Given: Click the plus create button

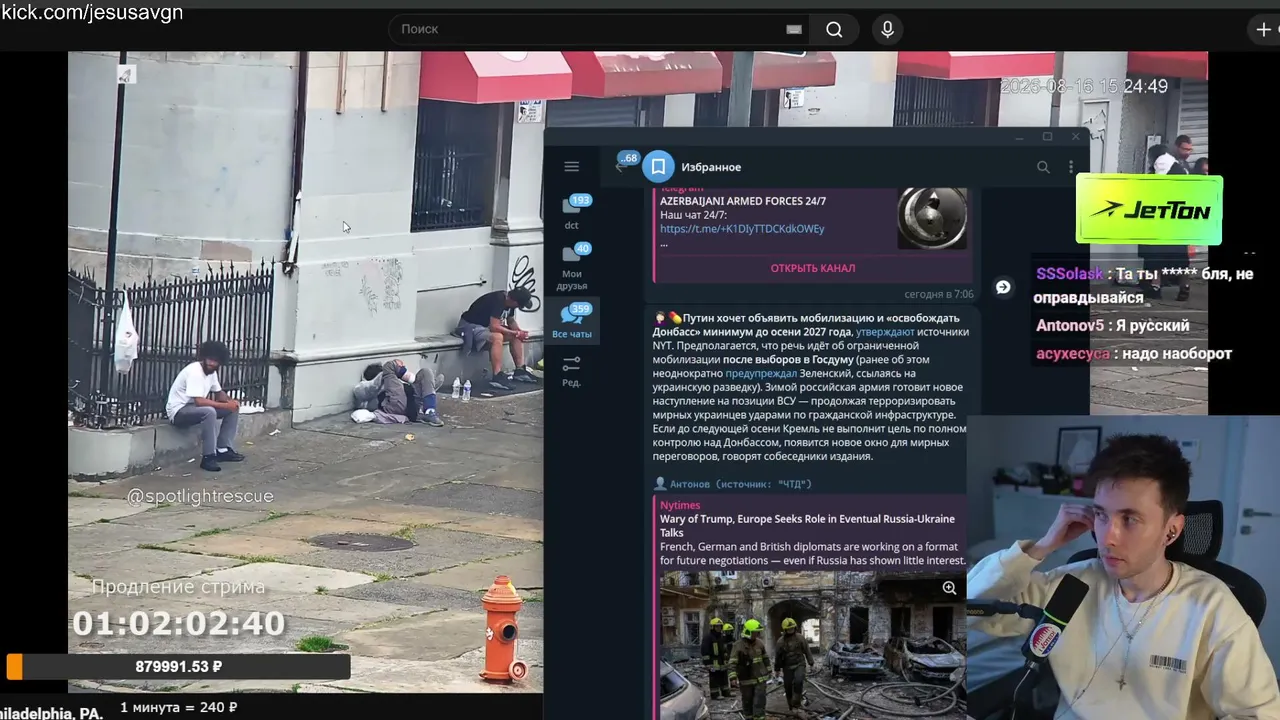Looking at the screenshot, I should click(x=1264, y=29).
